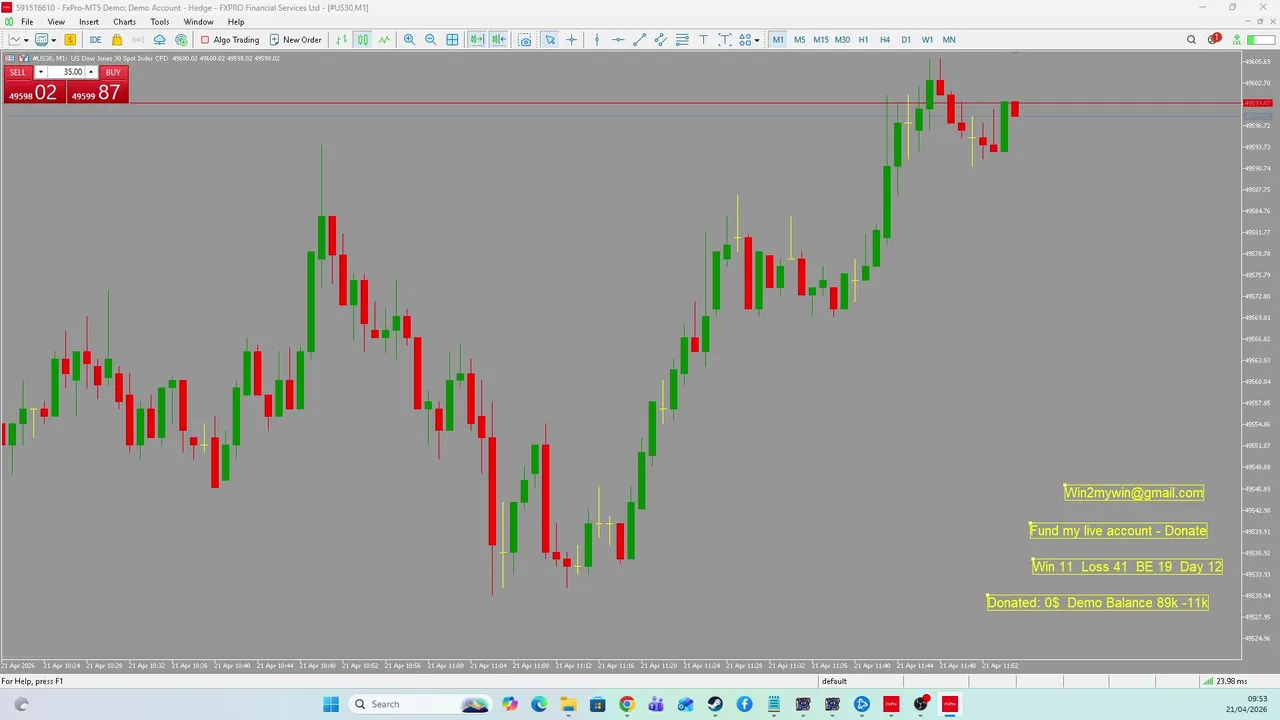Image resolution: width=1280 pixels, height=720 pixels.
Task: Click the 49598 02 sell price panel
Action: pyautogui.click(x=34, y=92)
